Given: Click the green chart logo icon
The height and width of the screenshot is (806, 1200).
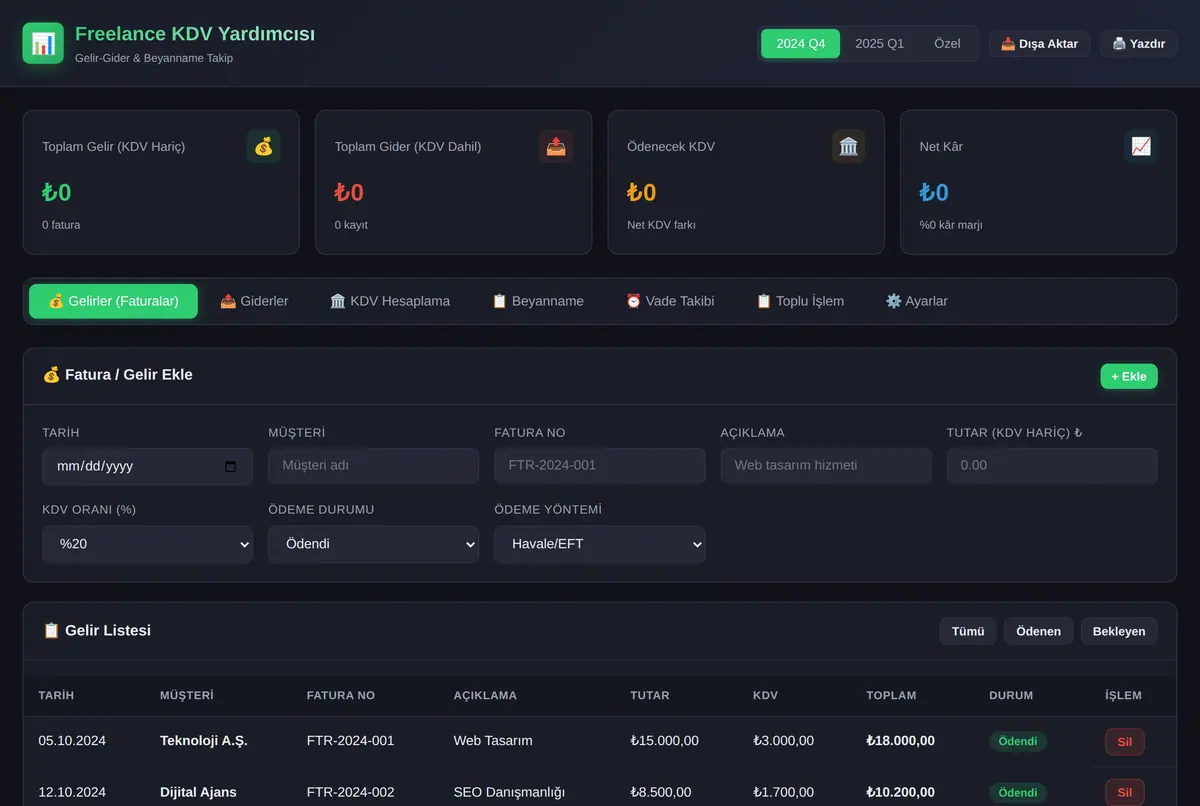Looking at the screenshot, I should tap(43, 43).
